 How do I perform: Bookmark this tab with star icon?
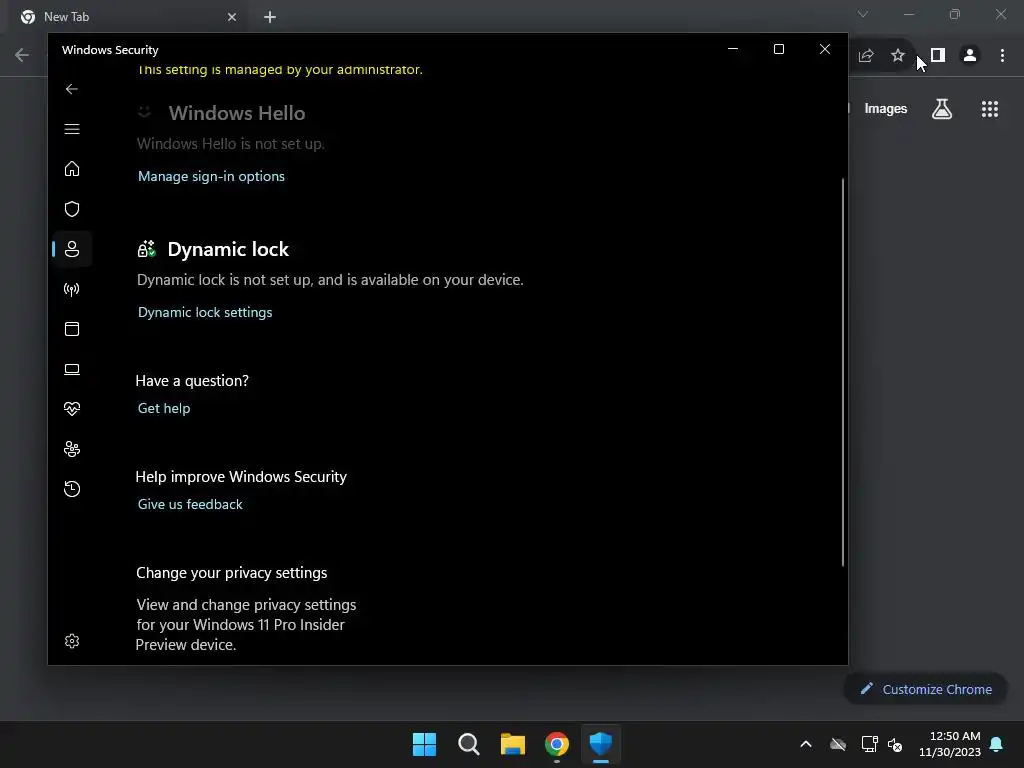tap(898, 56)
